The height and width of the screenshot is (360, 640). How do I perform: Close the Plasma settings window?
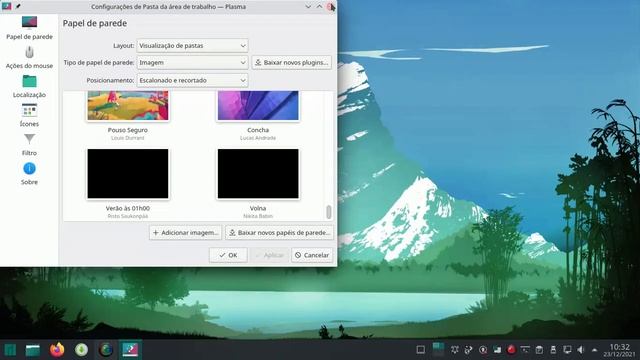330,7
